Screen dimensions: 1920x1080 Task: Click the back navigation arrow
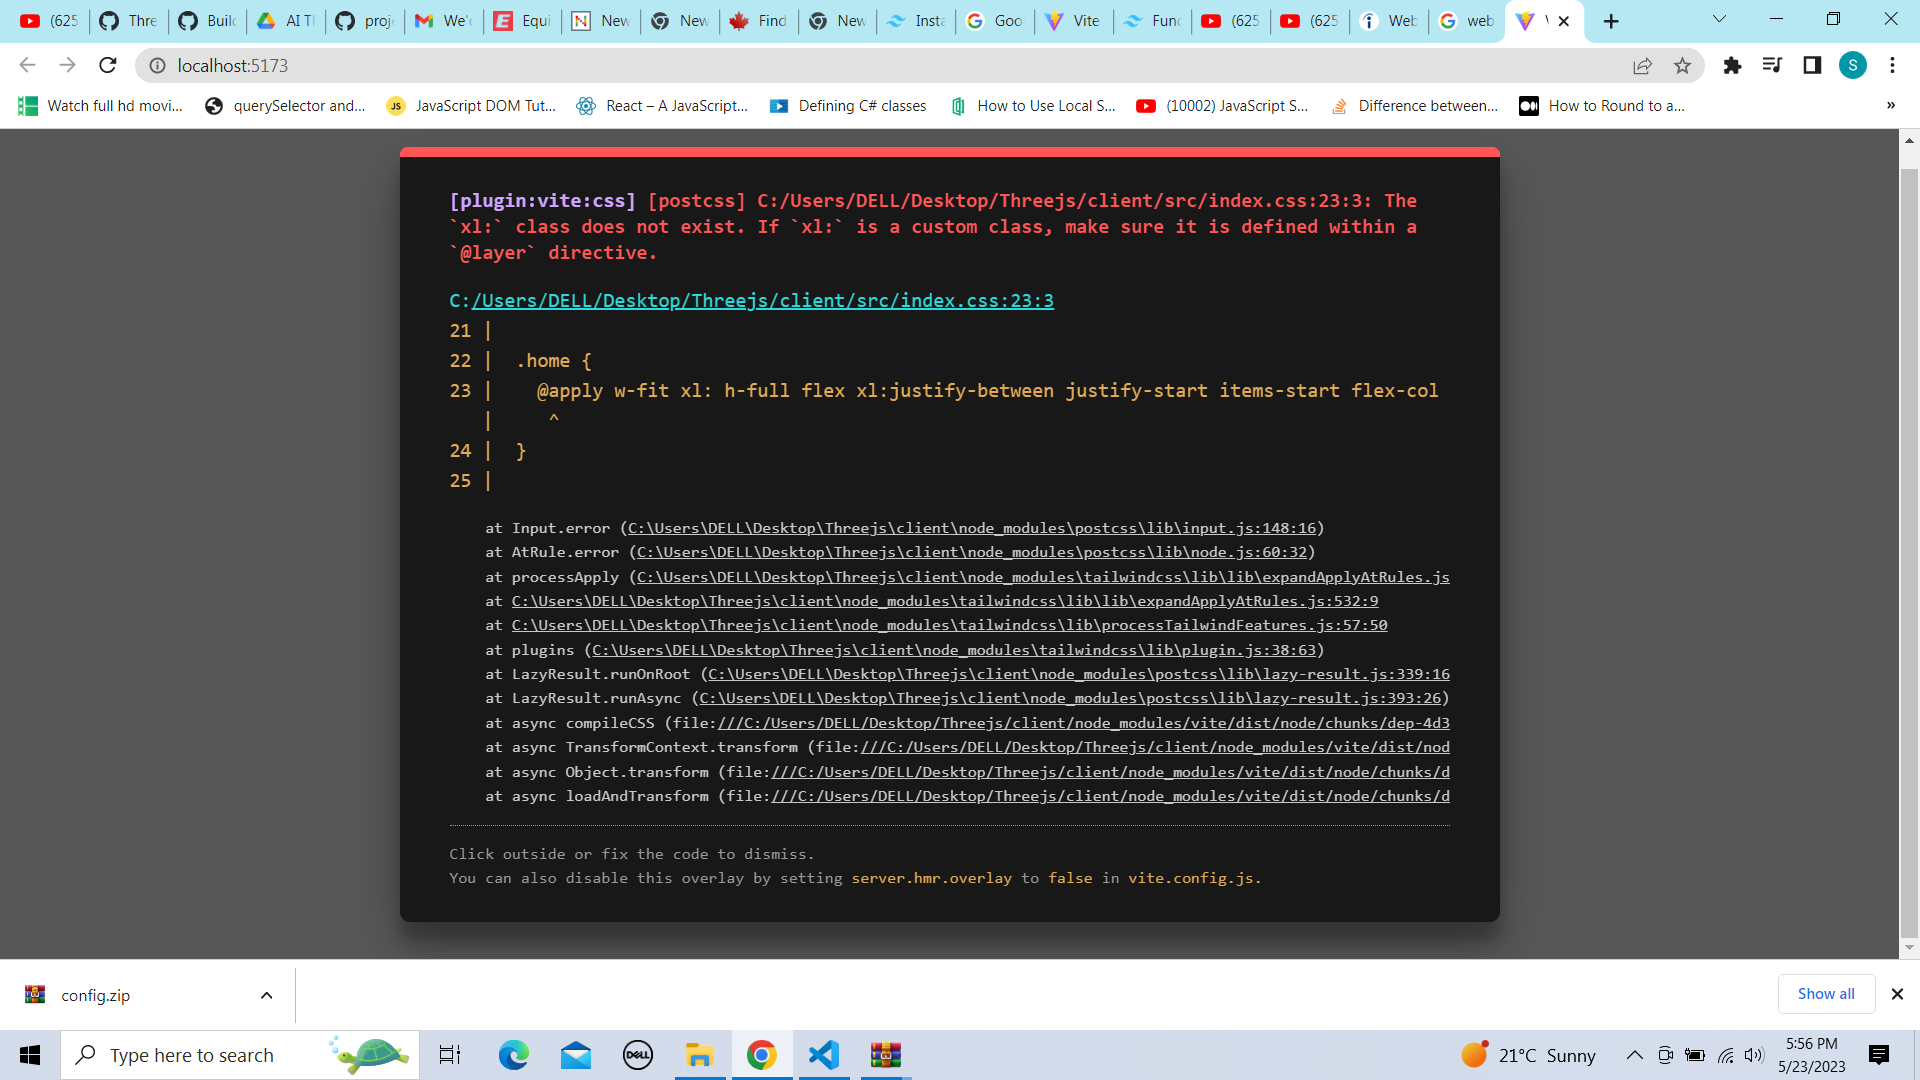click(26, 65)
